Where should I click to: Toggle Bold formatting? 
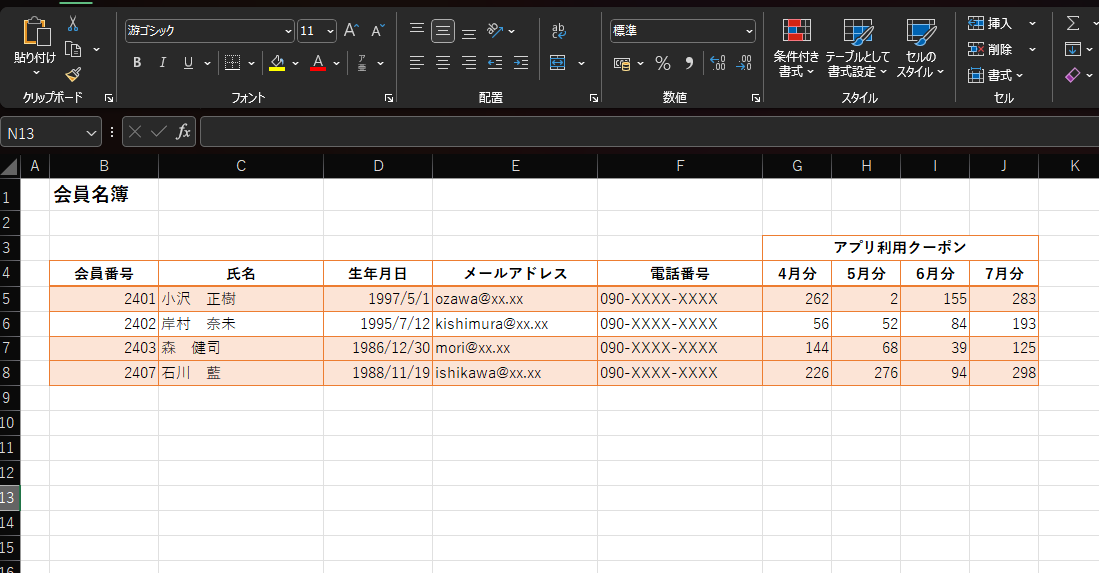(137, 63)
